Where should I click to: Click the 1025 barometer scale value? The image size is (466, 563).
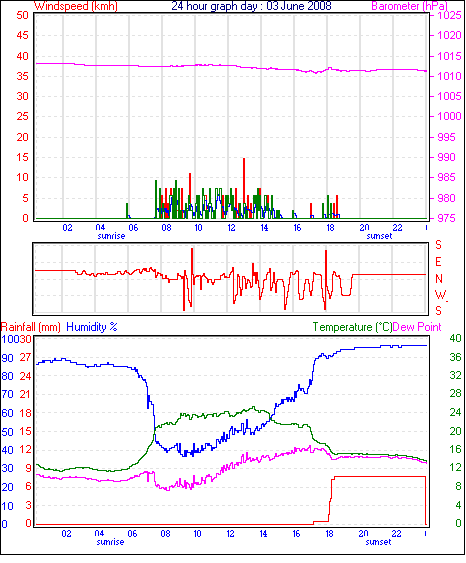[449, 15]
